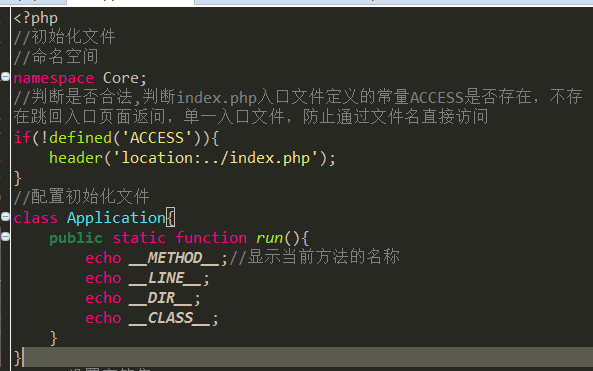Screen dimensions: 593x371
Task: Click the namespace keyword in the code
Action: (x=53, y=78)
